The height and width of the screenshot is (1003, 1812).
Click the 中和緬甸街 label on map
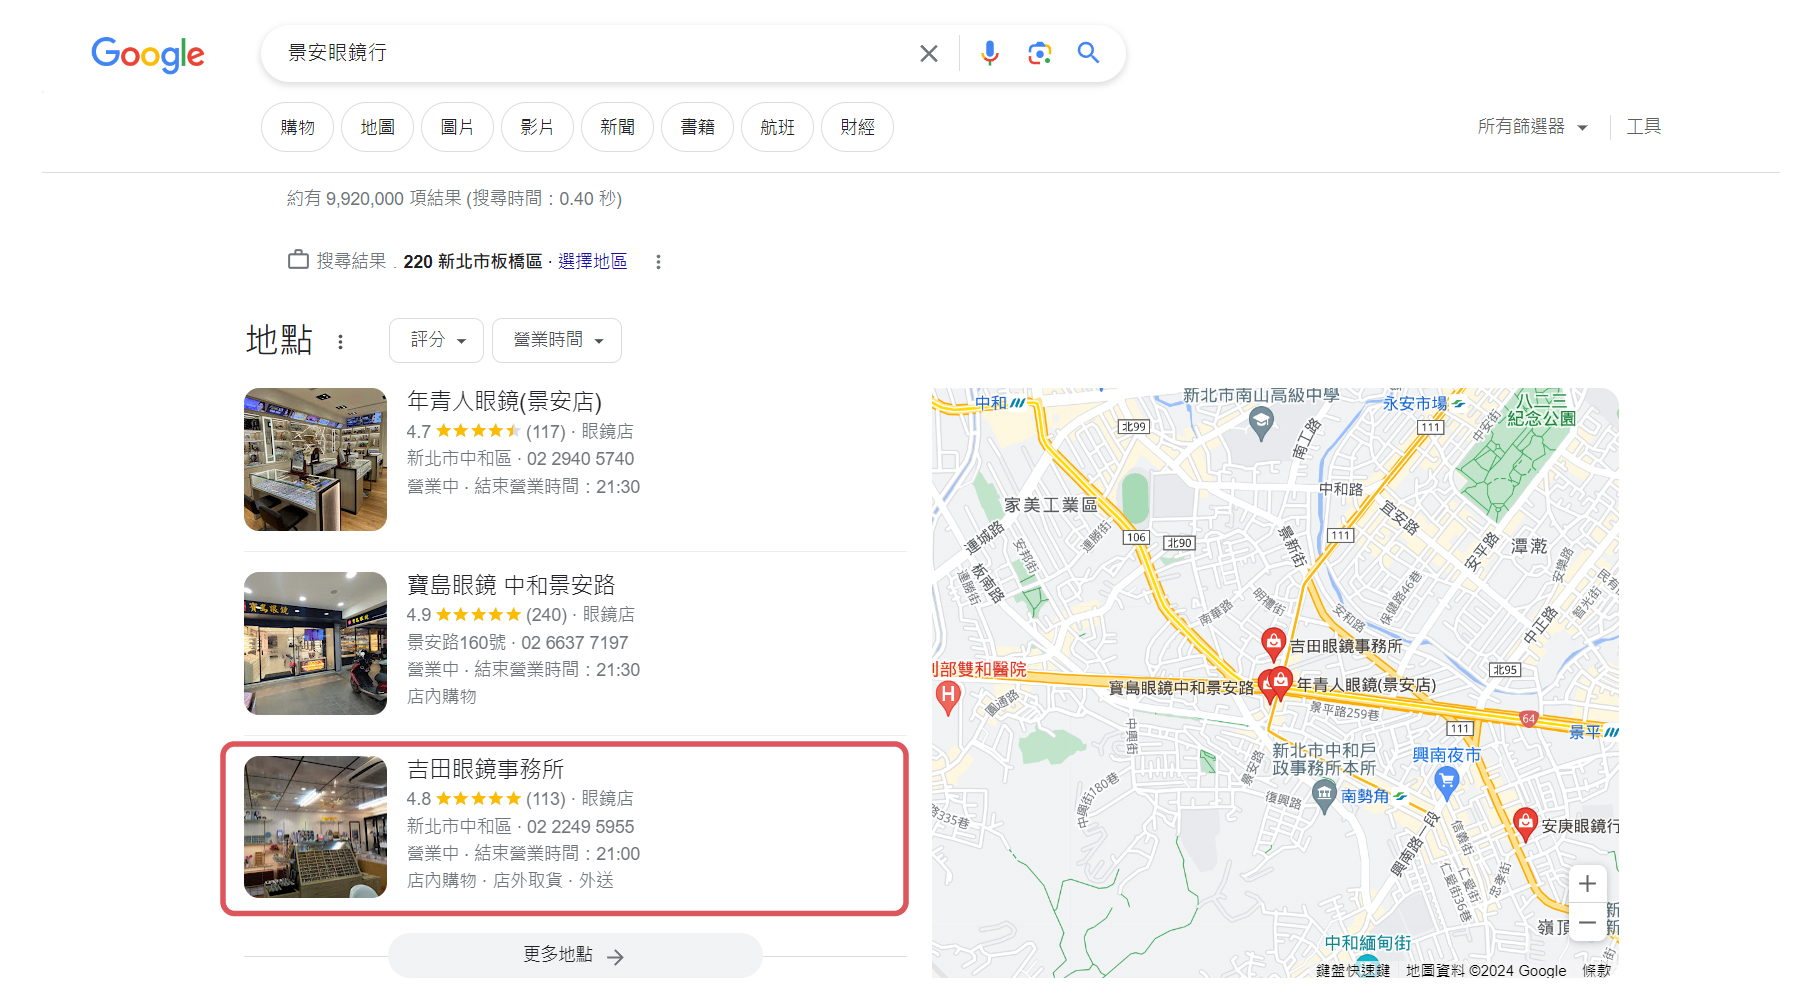[1368, 942]
